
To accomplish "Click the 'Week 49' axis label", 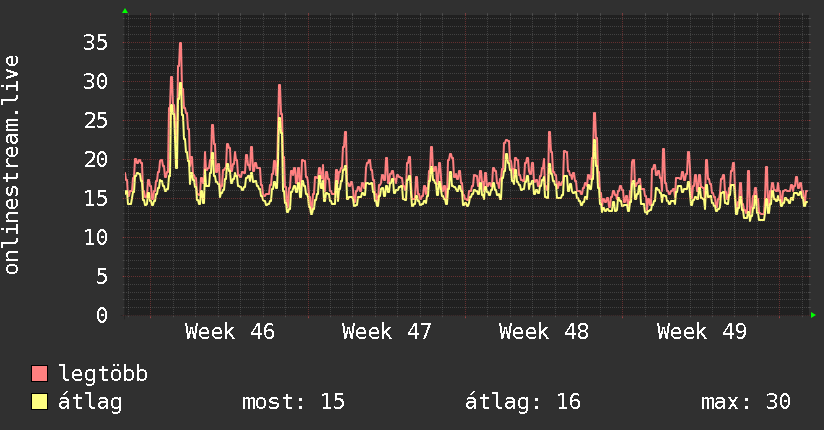I will [702, 332].
